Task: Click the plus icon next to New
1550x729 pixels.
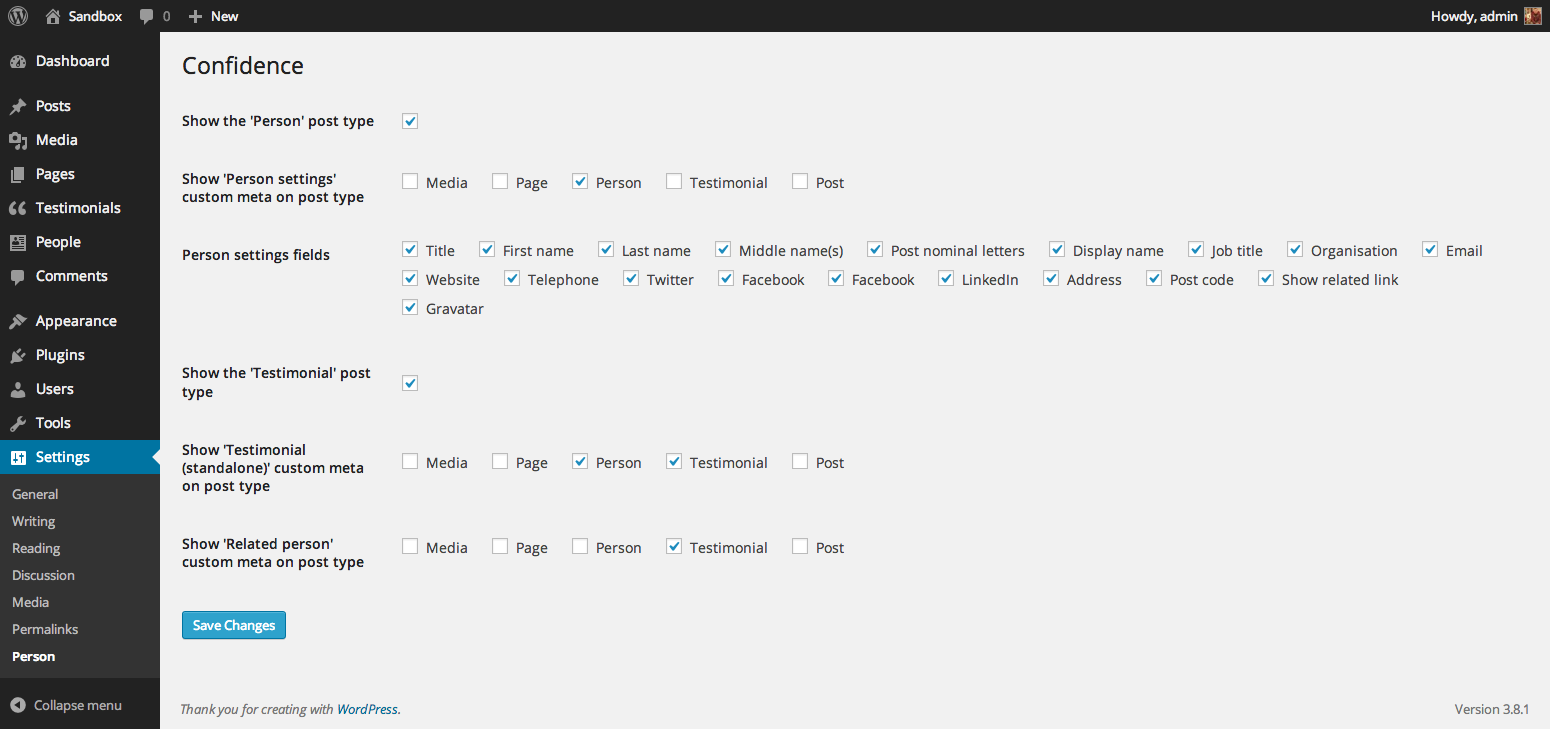Action: (196, 16)
